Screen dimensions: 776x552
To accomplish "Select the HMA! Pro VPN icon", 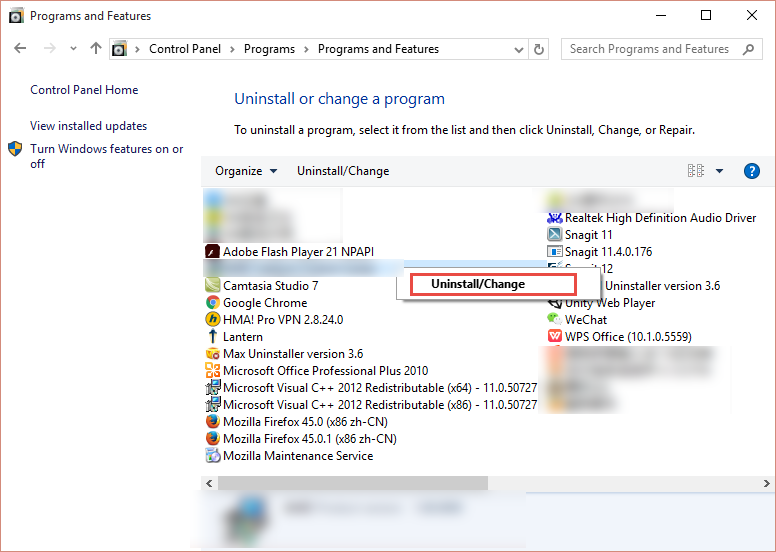I will tap(213, 319).
